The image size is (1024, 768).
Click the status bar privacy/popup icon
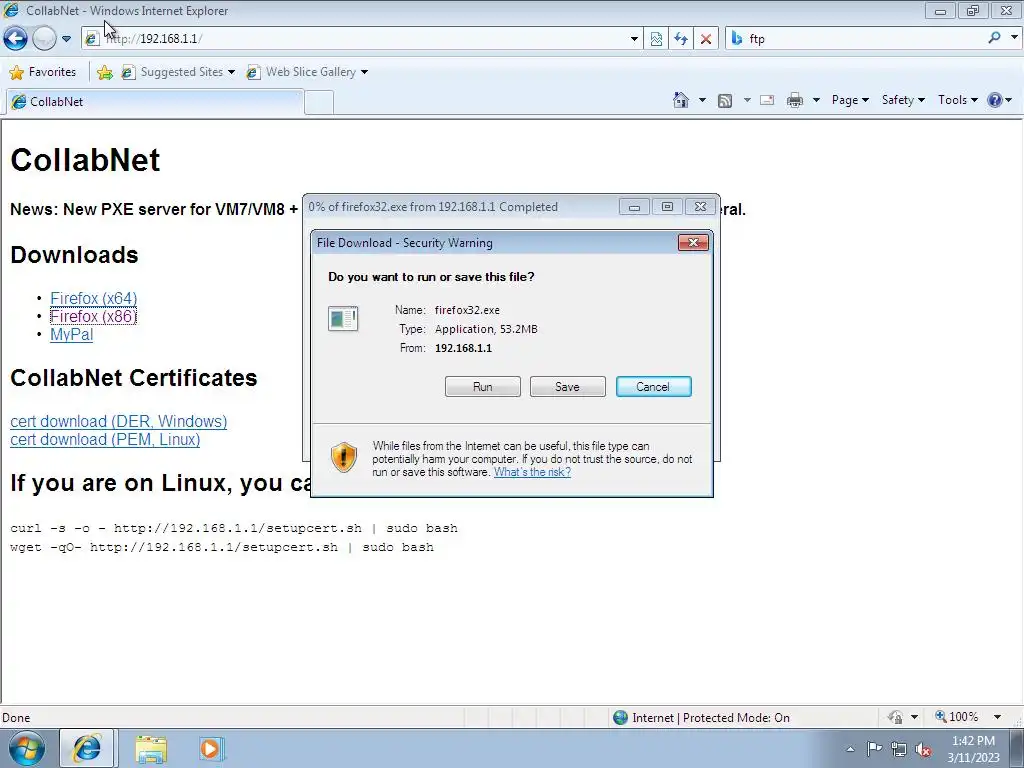point(895,717)
